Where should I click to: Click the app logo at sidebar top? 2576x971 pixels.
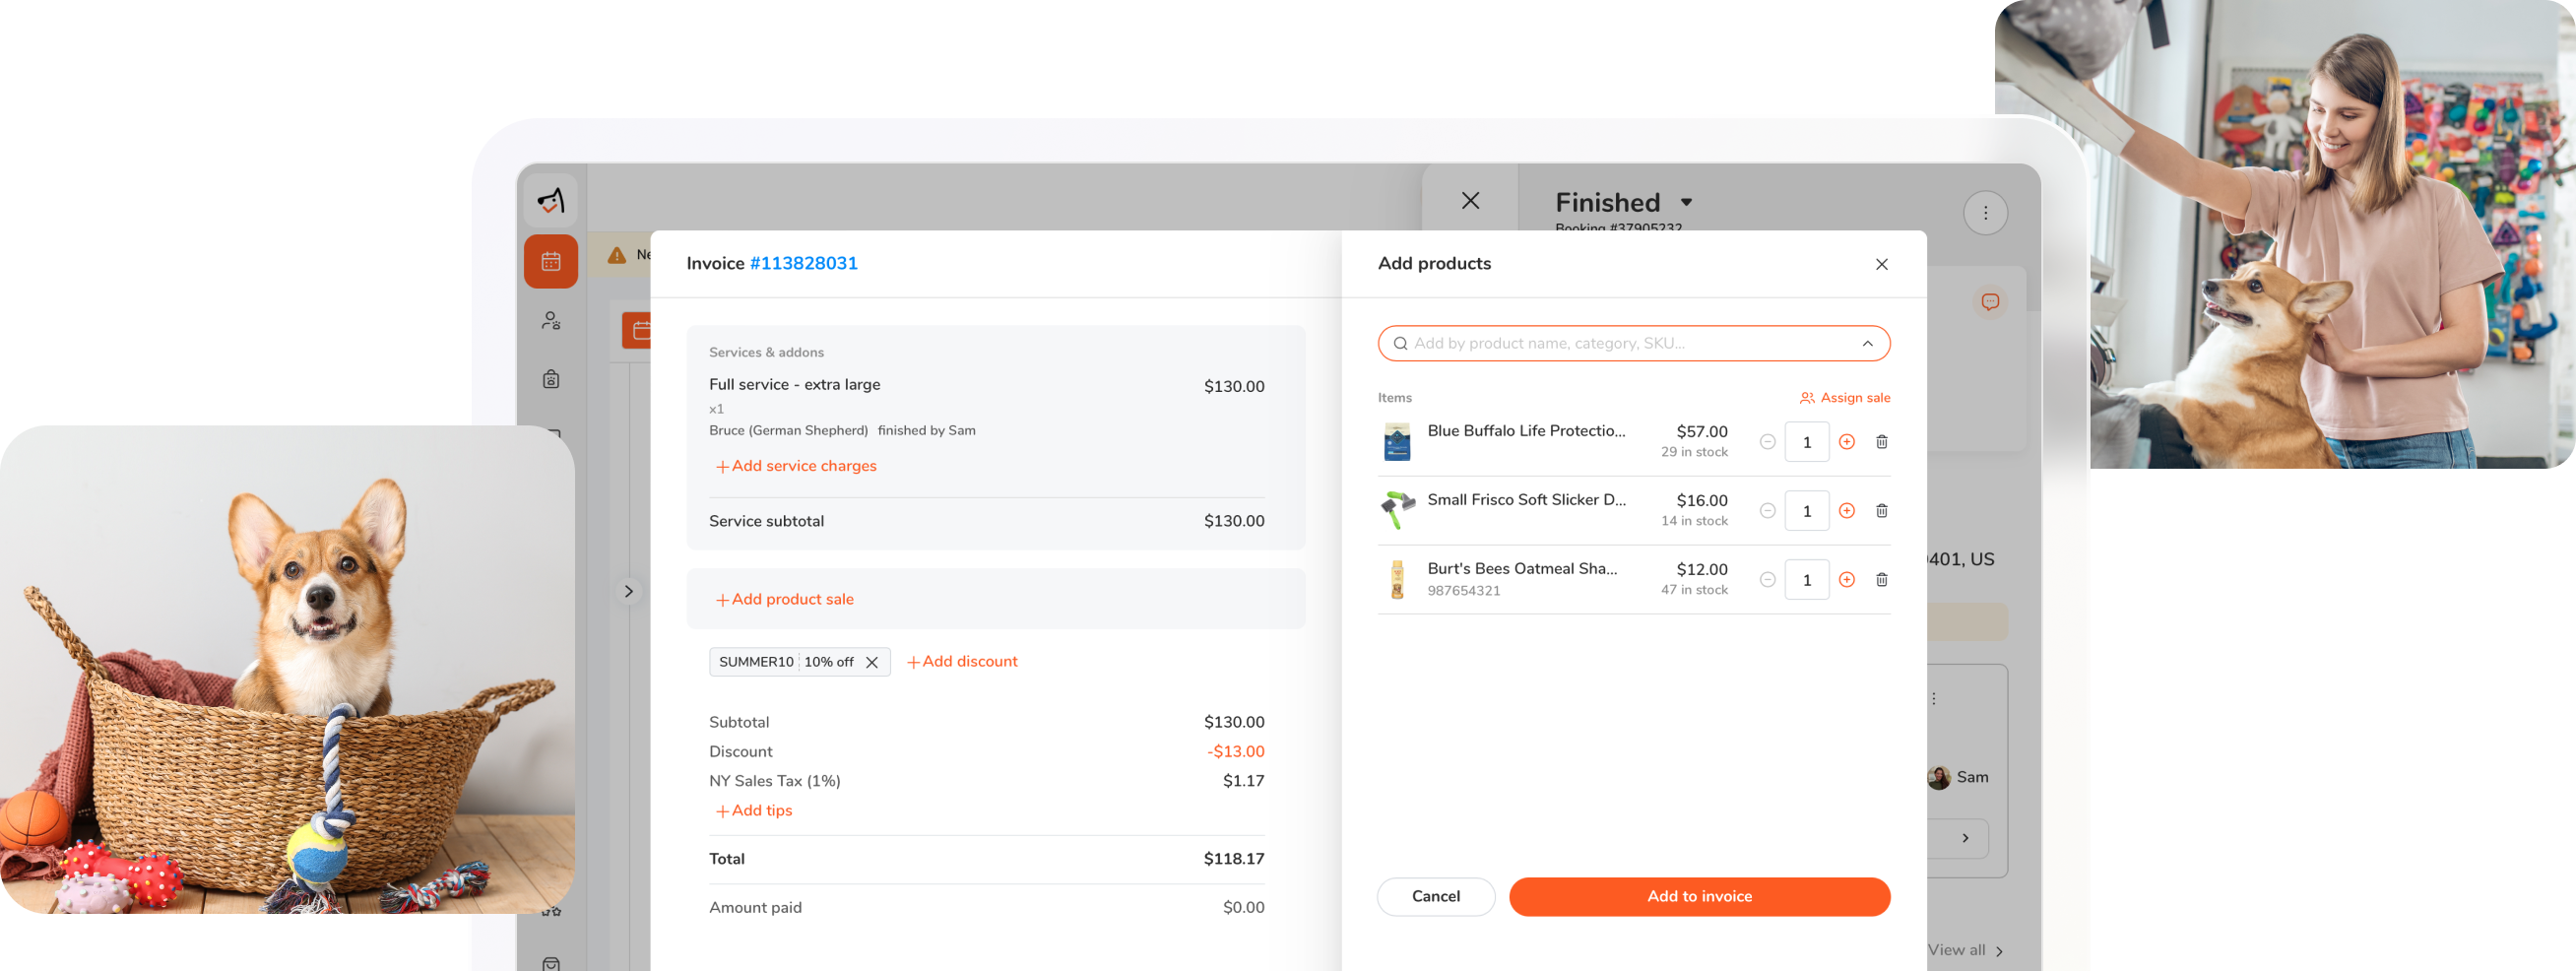[x=551, y=201]
